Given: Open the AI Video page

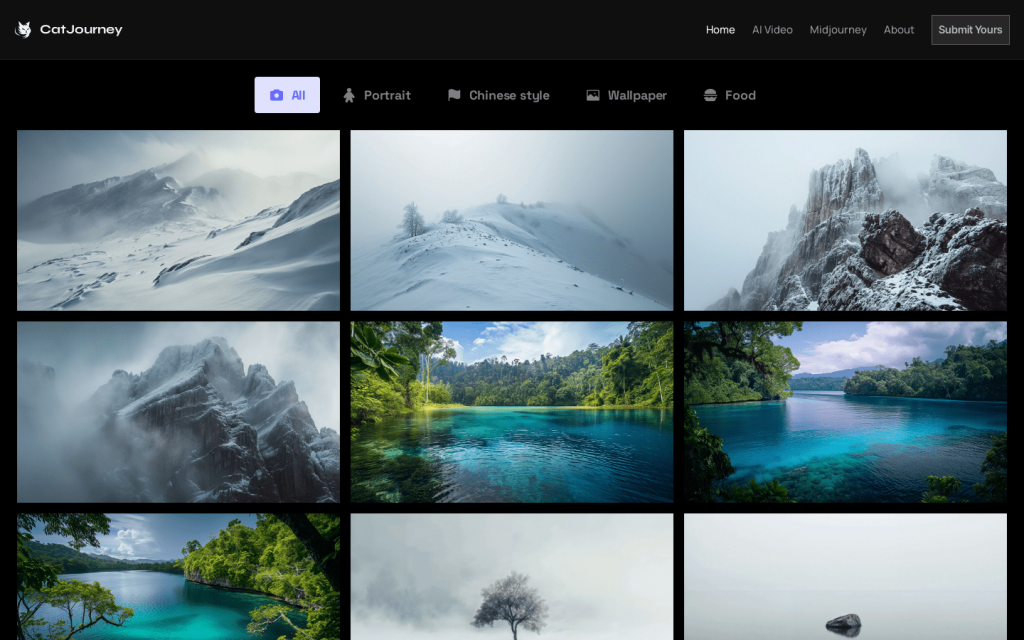Looking at the screenshot, I should coord(772,30).
